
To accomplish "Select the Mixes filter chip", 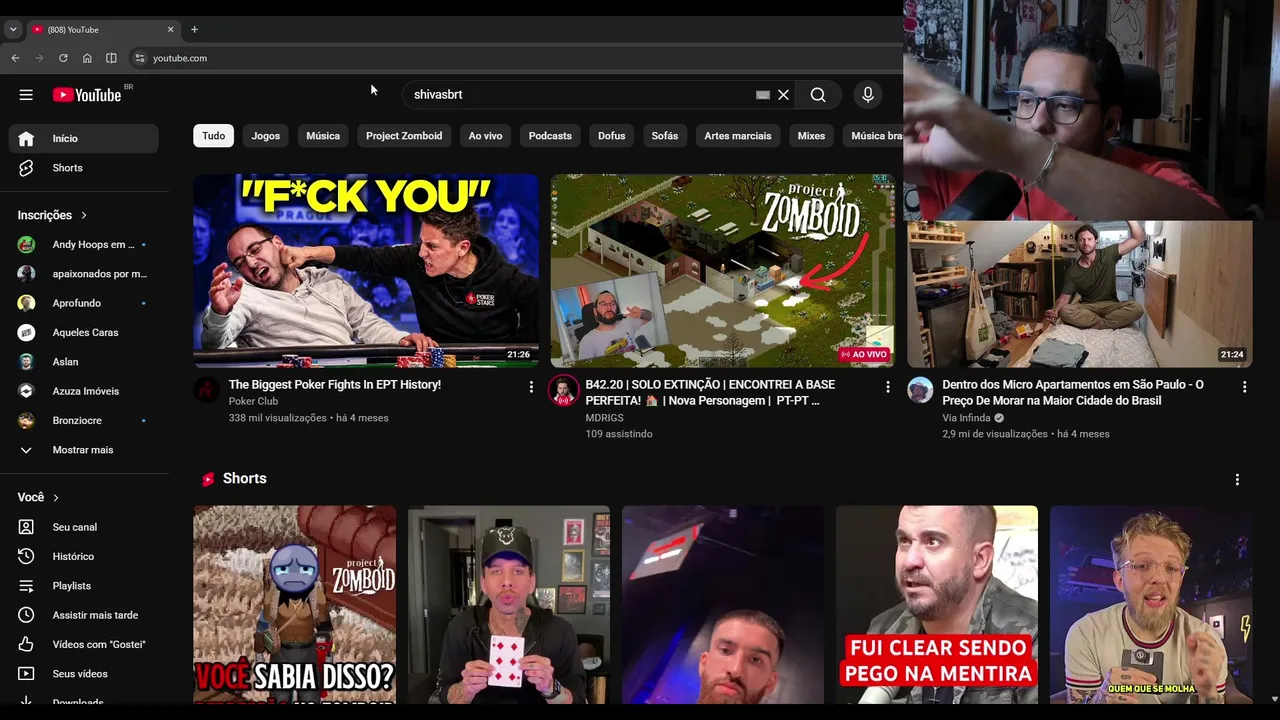I will [x=811, y=136].
